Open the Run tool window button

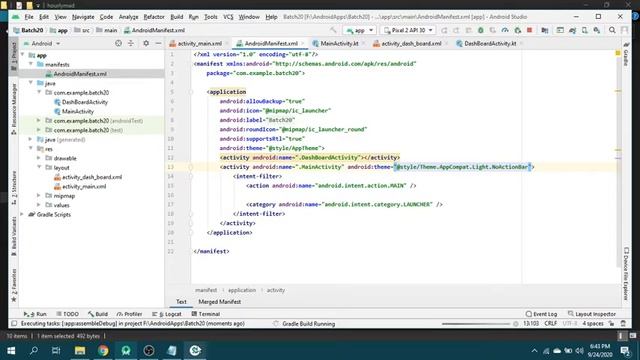pyautogui.click(x=36, y=314)
